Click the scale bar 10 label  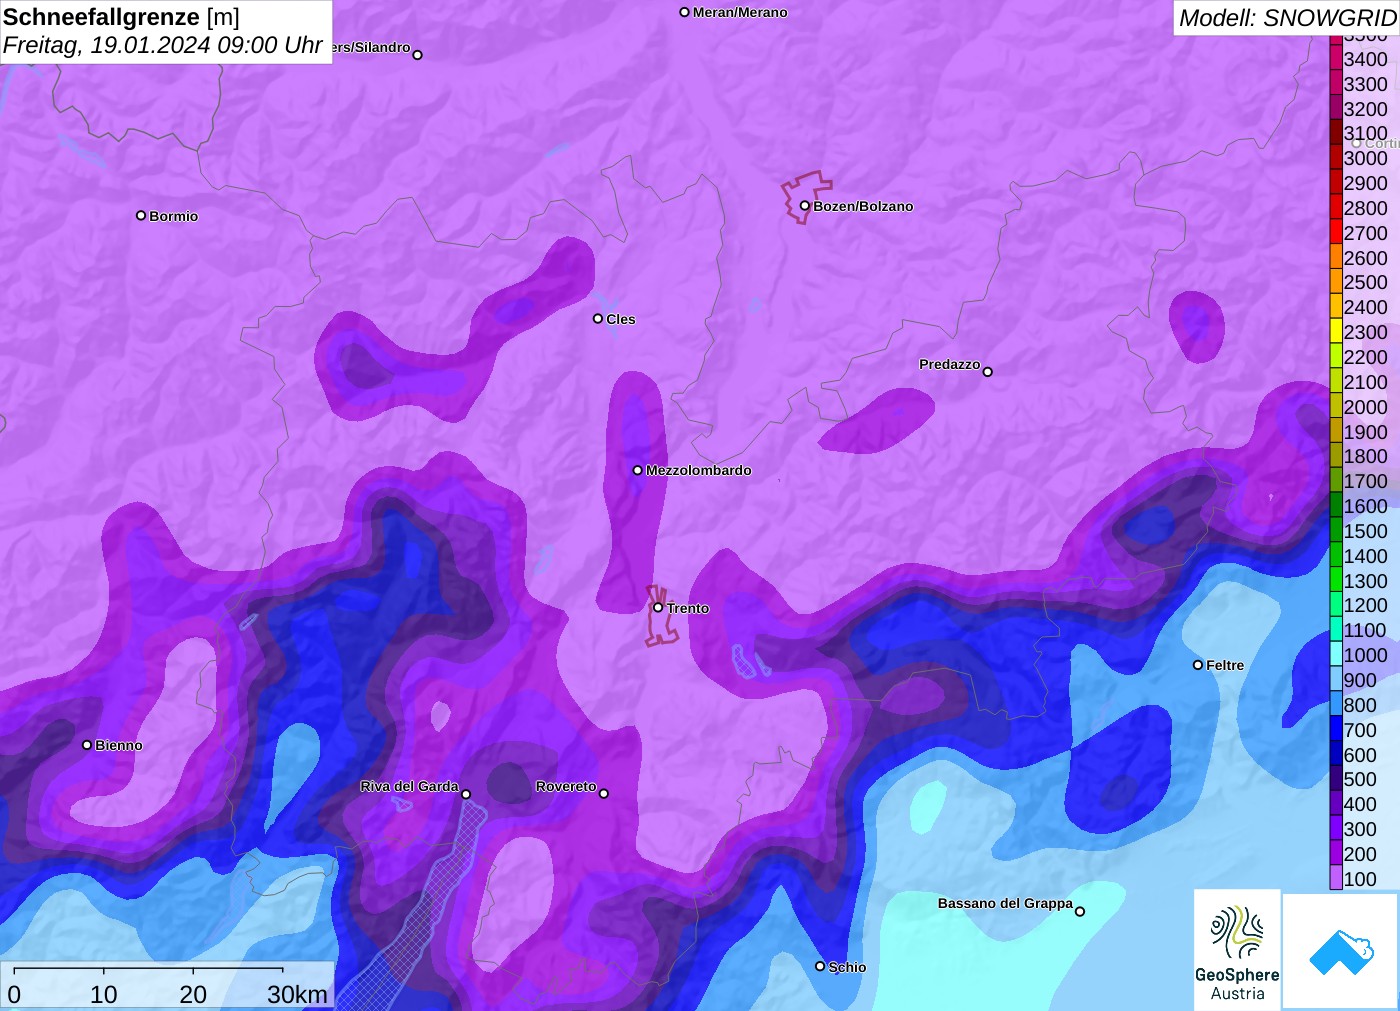[104, 994]
